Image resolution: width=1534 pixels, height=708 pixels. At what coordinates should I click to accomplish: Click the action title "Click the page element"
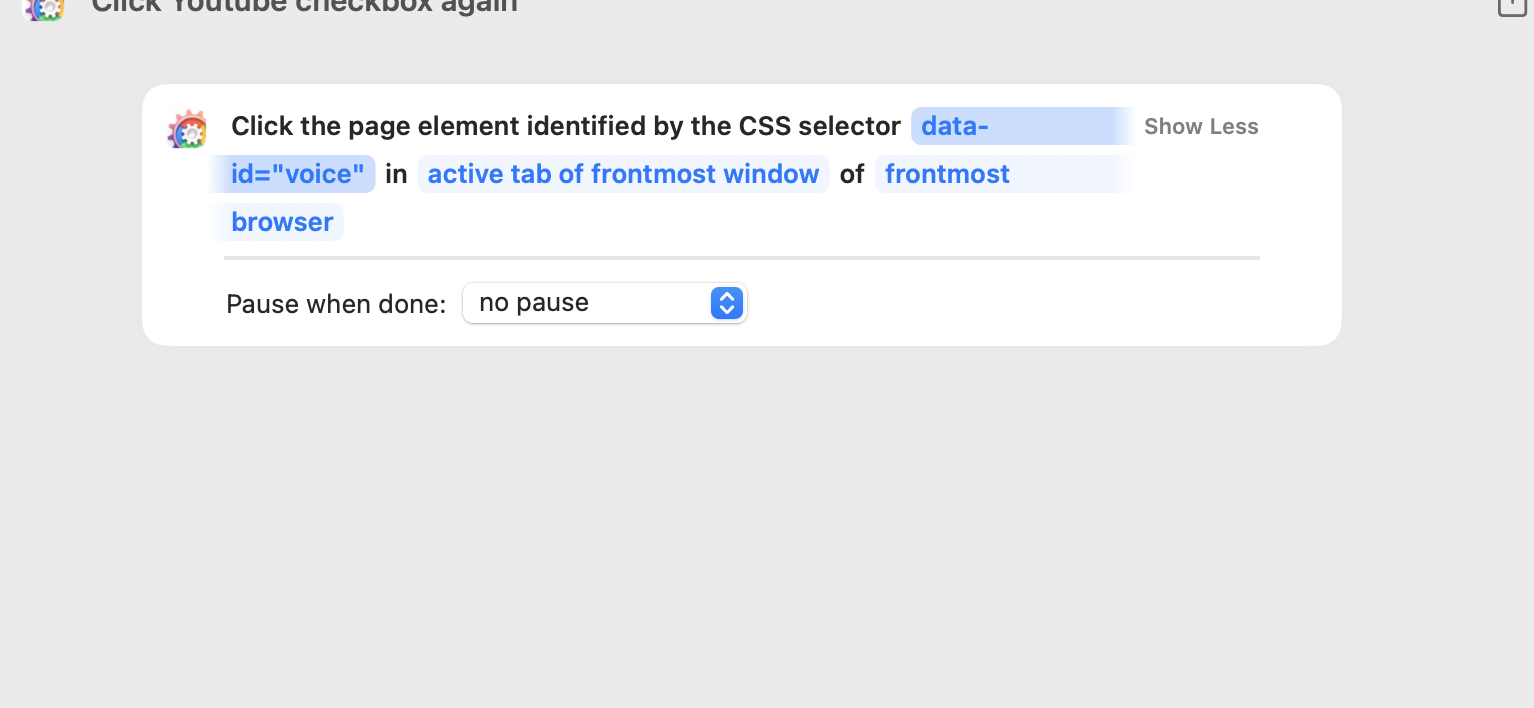click(565, 126)
